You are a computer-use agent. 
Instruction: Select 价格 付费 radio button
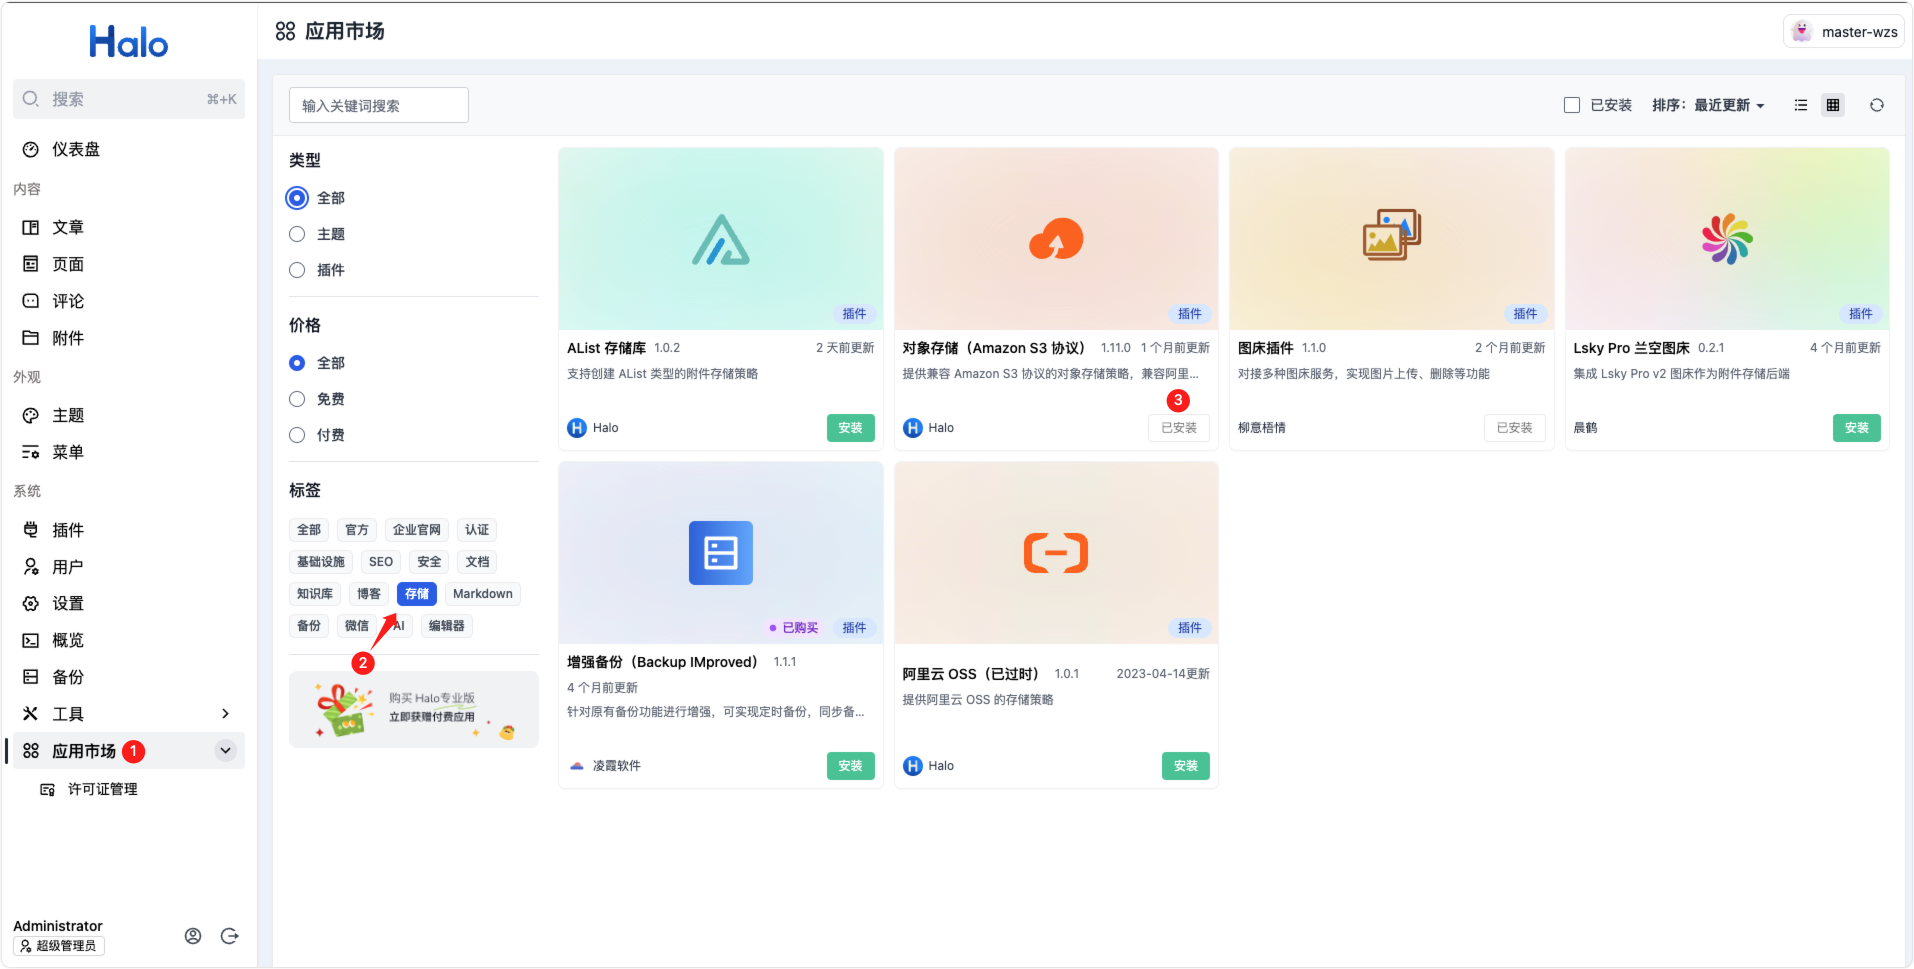pos(297,435)
